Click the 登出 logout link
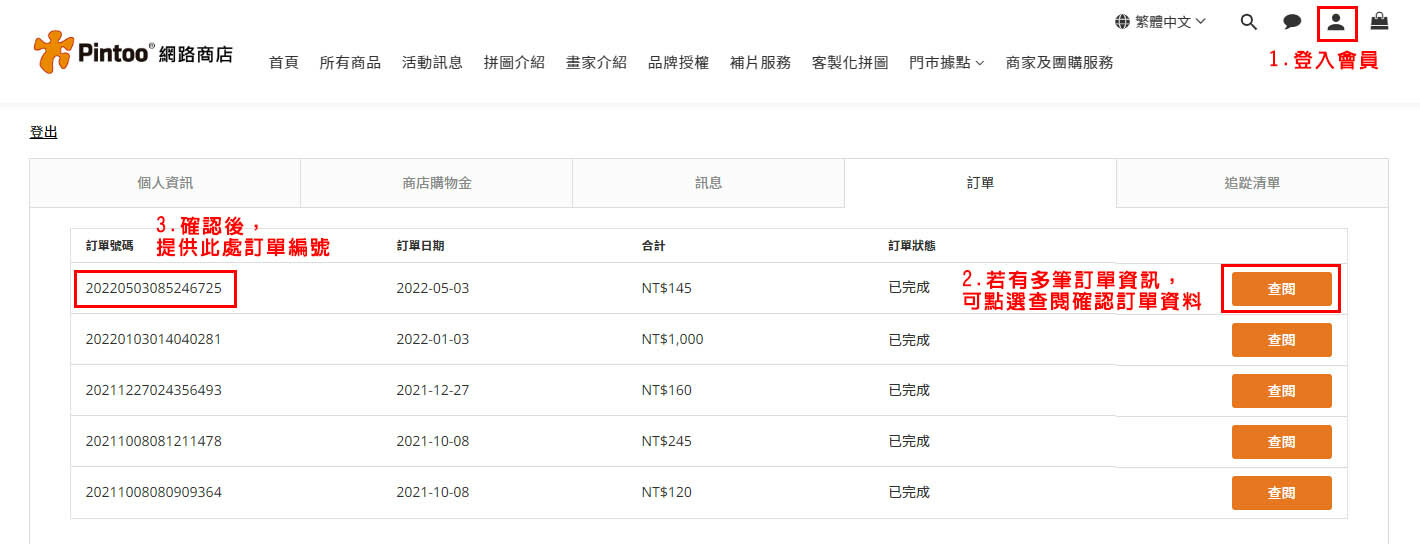The image size is (1420, 544). (43, 132)
